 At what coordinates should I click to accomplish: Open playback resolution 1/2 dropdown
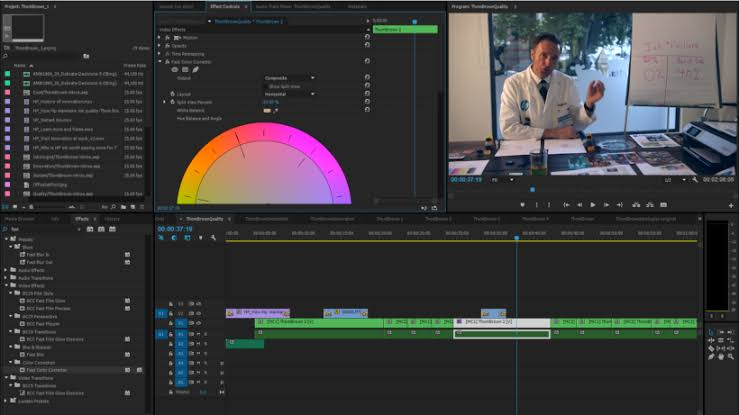(x=675, y=180)
